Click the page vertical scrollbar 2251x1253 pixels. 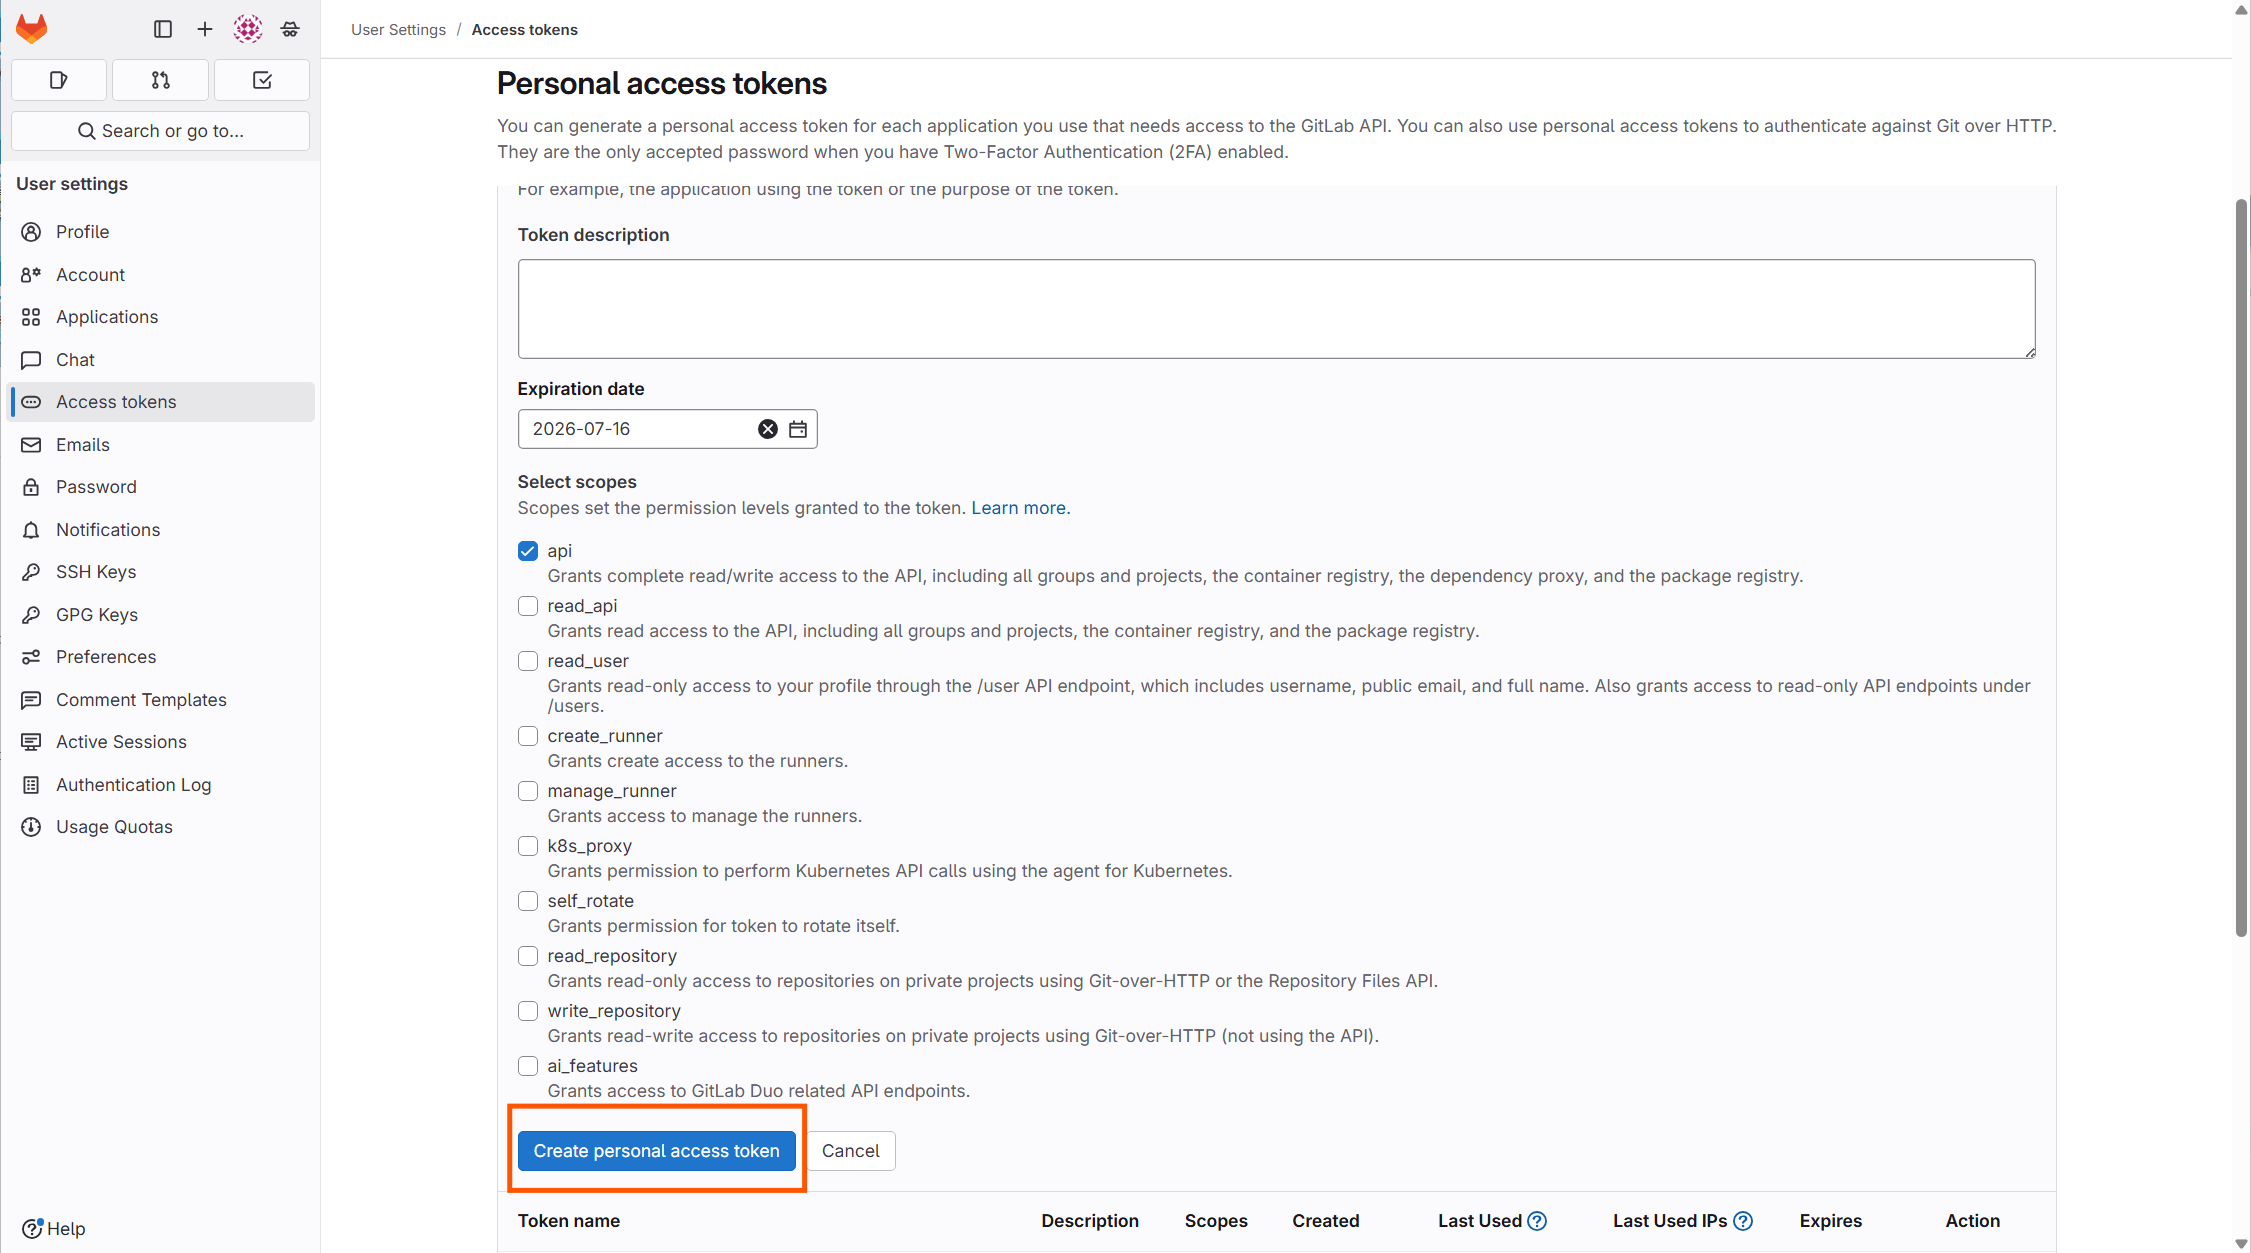pyautogui.click(x=2241, y=570)
